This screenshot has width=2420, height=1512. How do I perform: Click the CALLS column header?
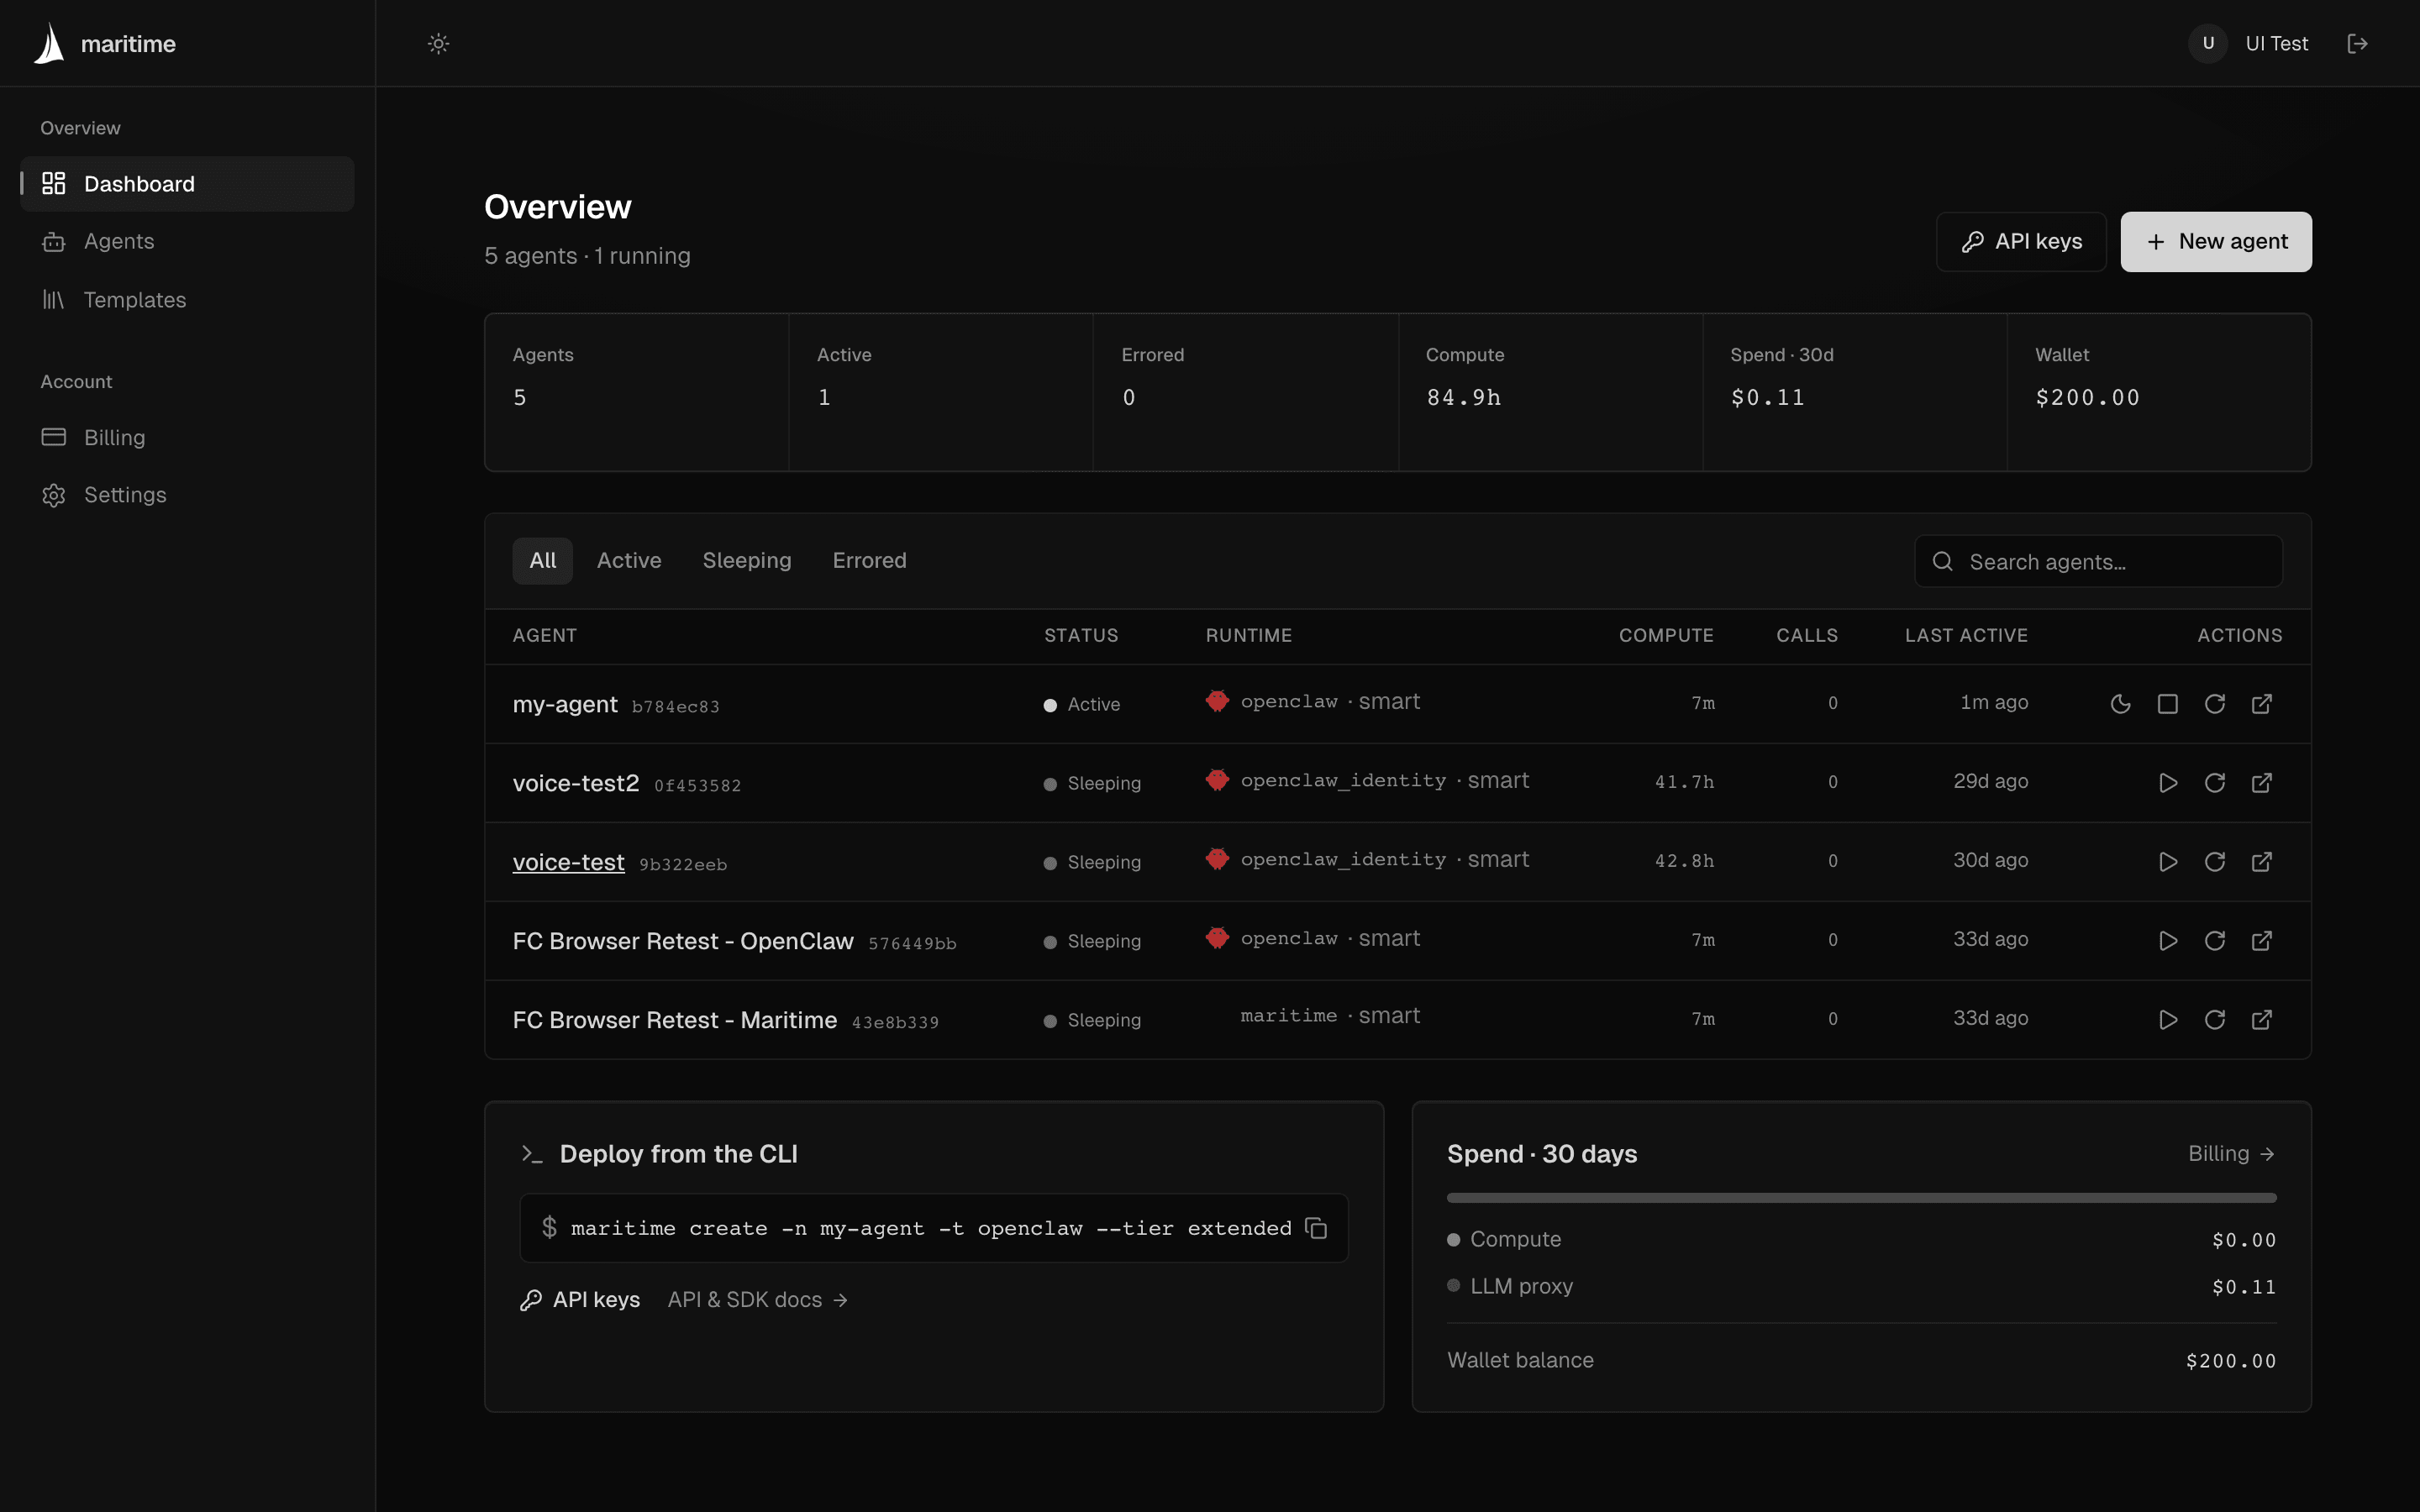tap(1807, 635)
